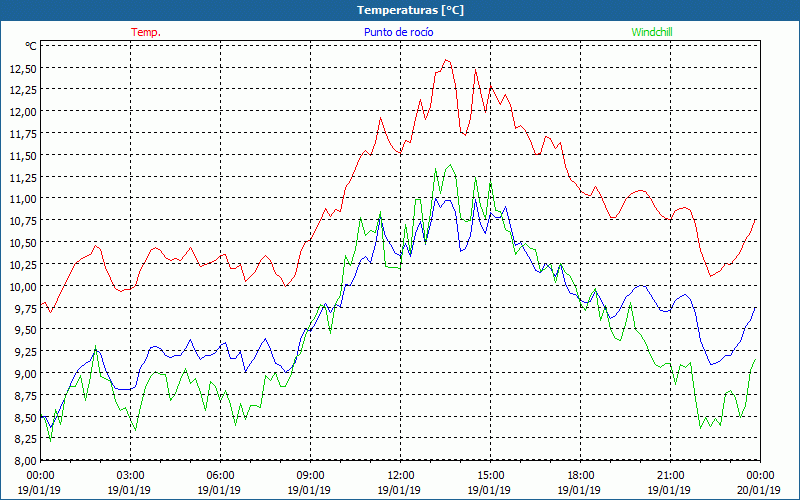Click the '8,75' y-axis value
Viewport: 800px width, 500px height.
coord(26,395)
